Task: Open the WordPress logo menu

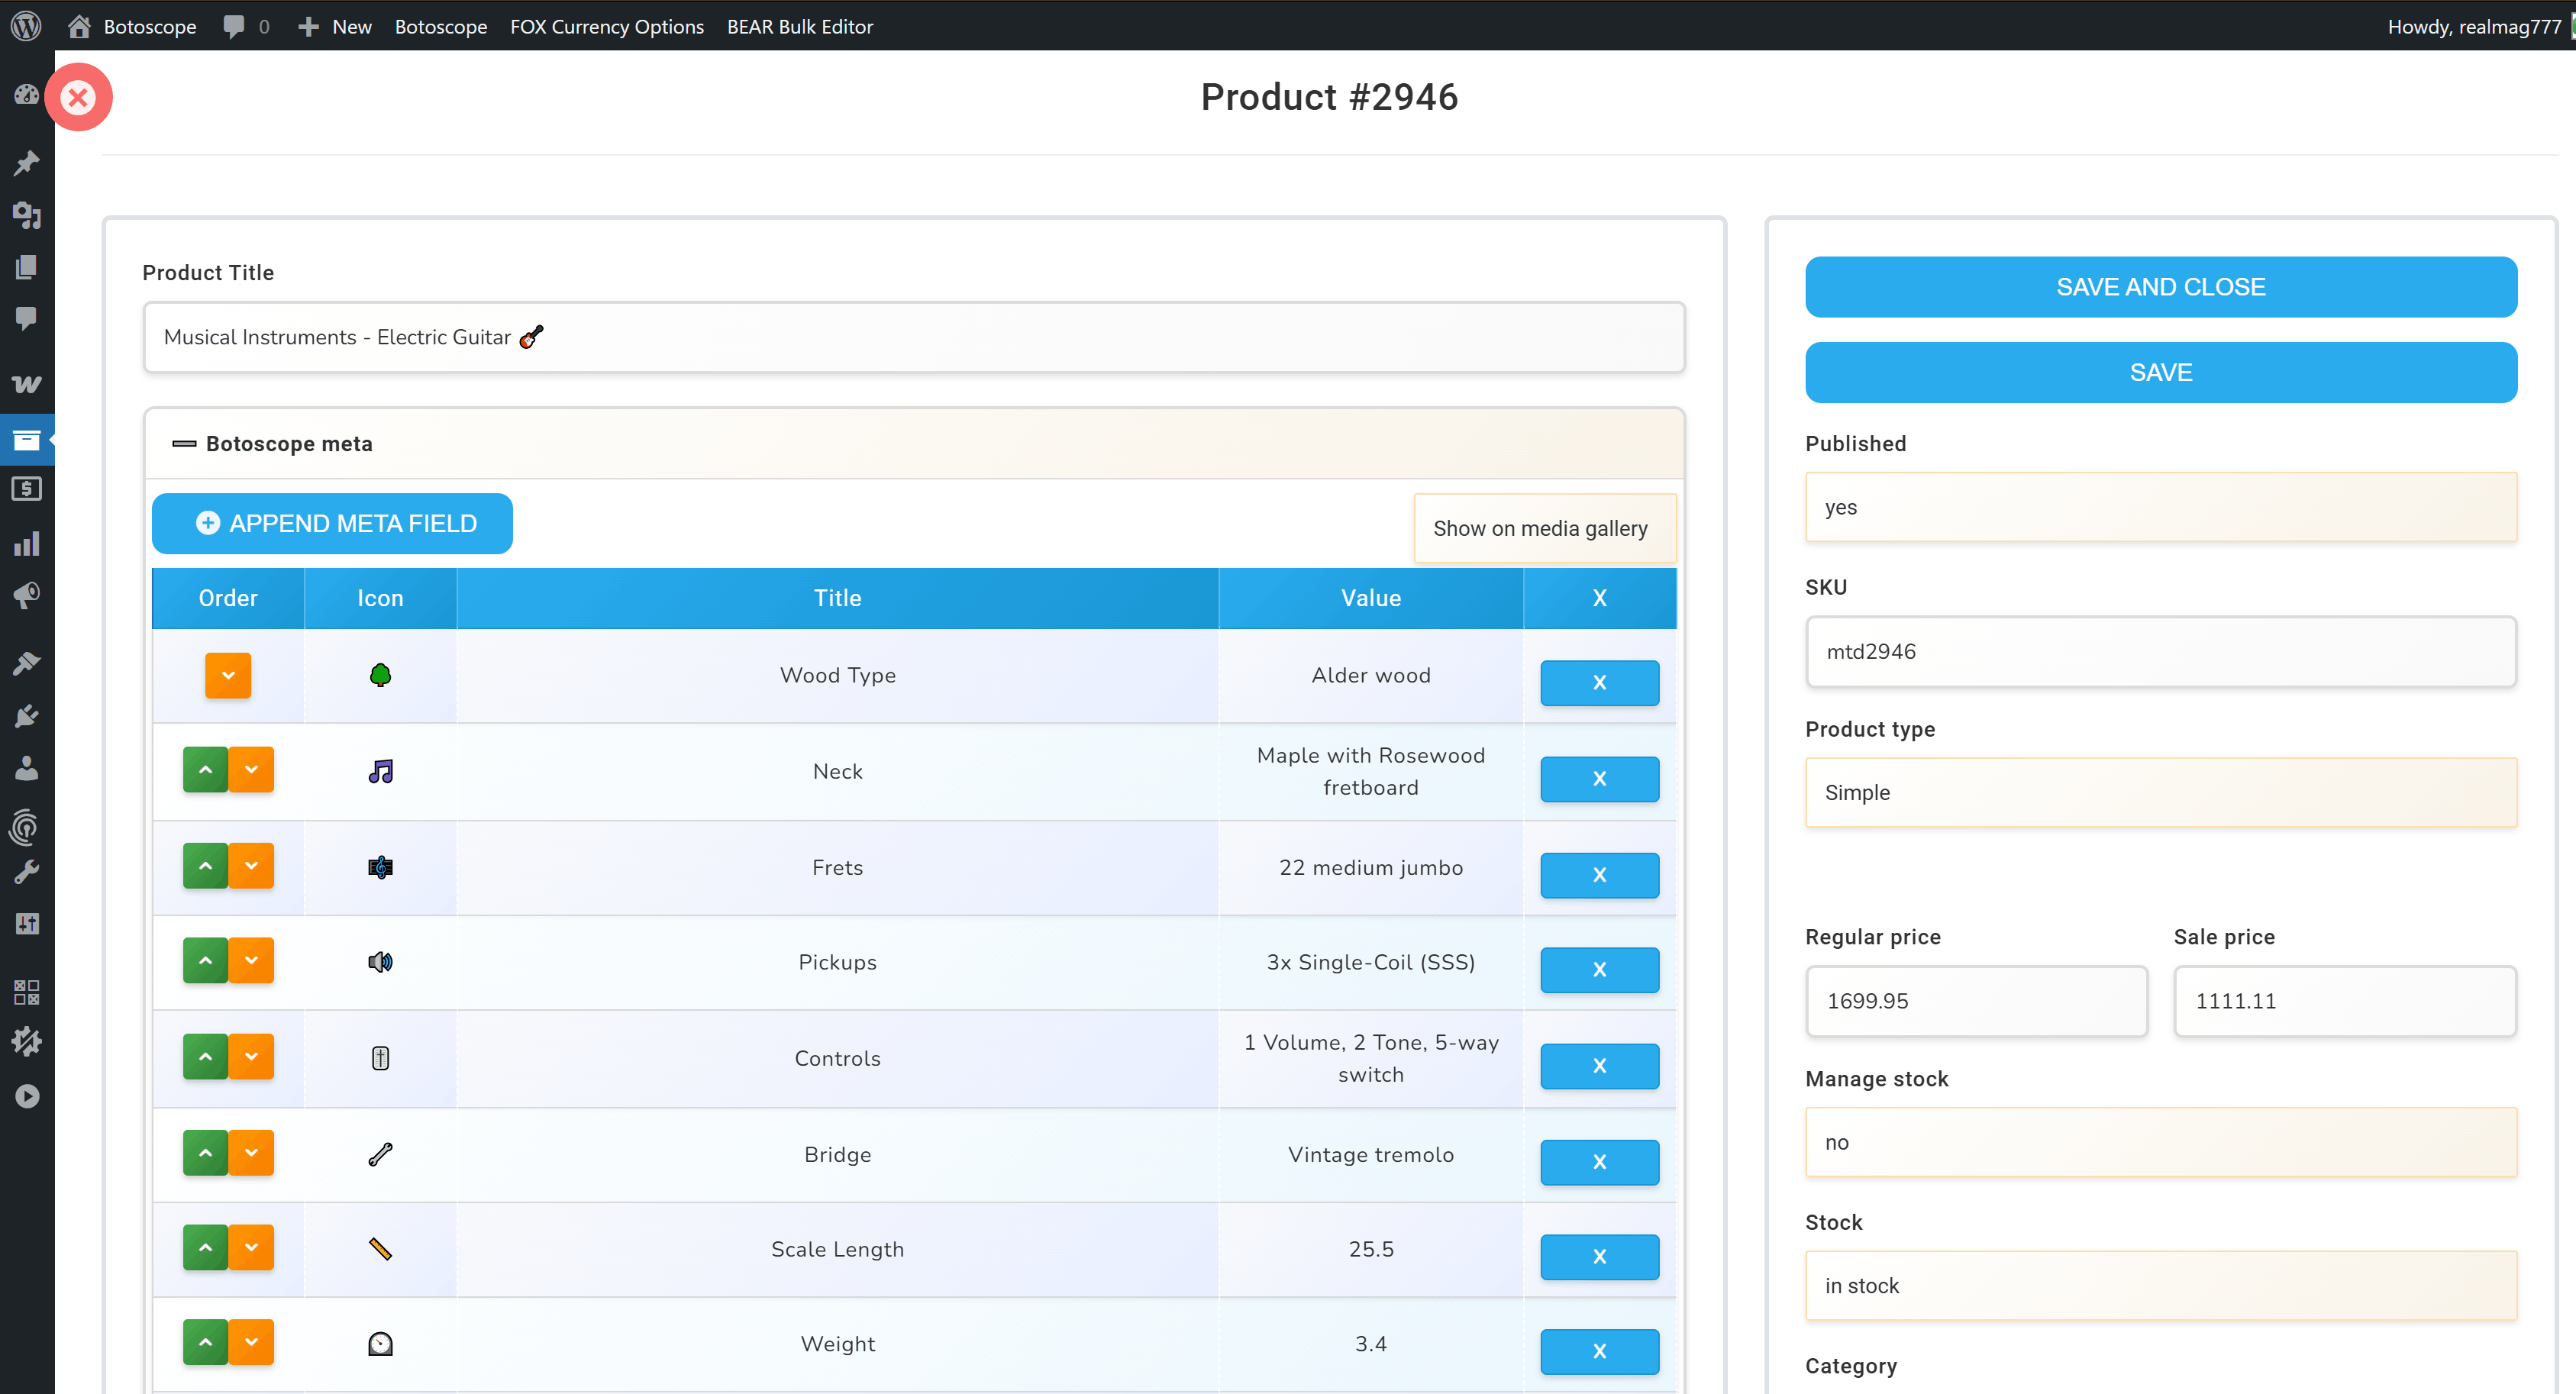Action: click(x=27, y=26)
